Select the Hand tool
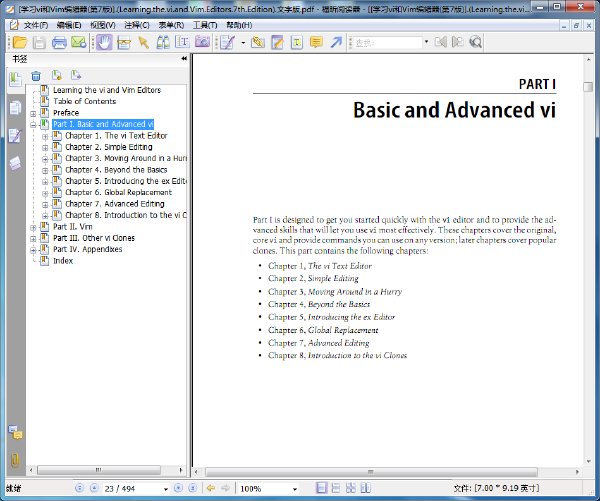The height and width of the screenshot is (501, 600). 104,42
